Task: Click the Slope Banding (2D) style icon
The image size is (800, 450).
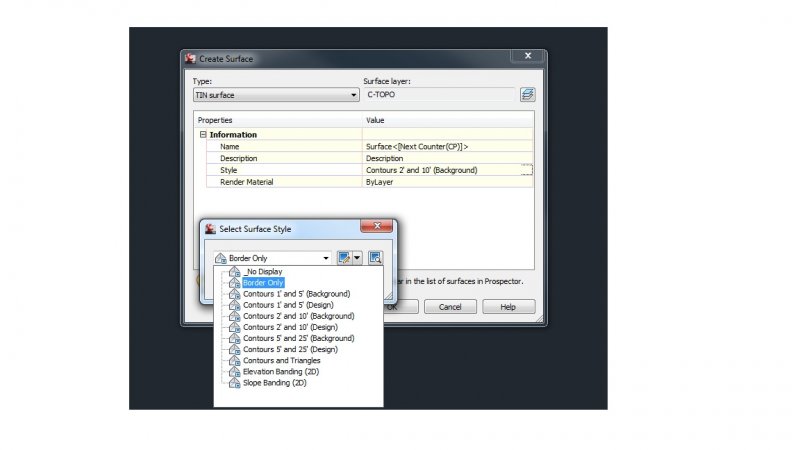Action: click(235, 383)
